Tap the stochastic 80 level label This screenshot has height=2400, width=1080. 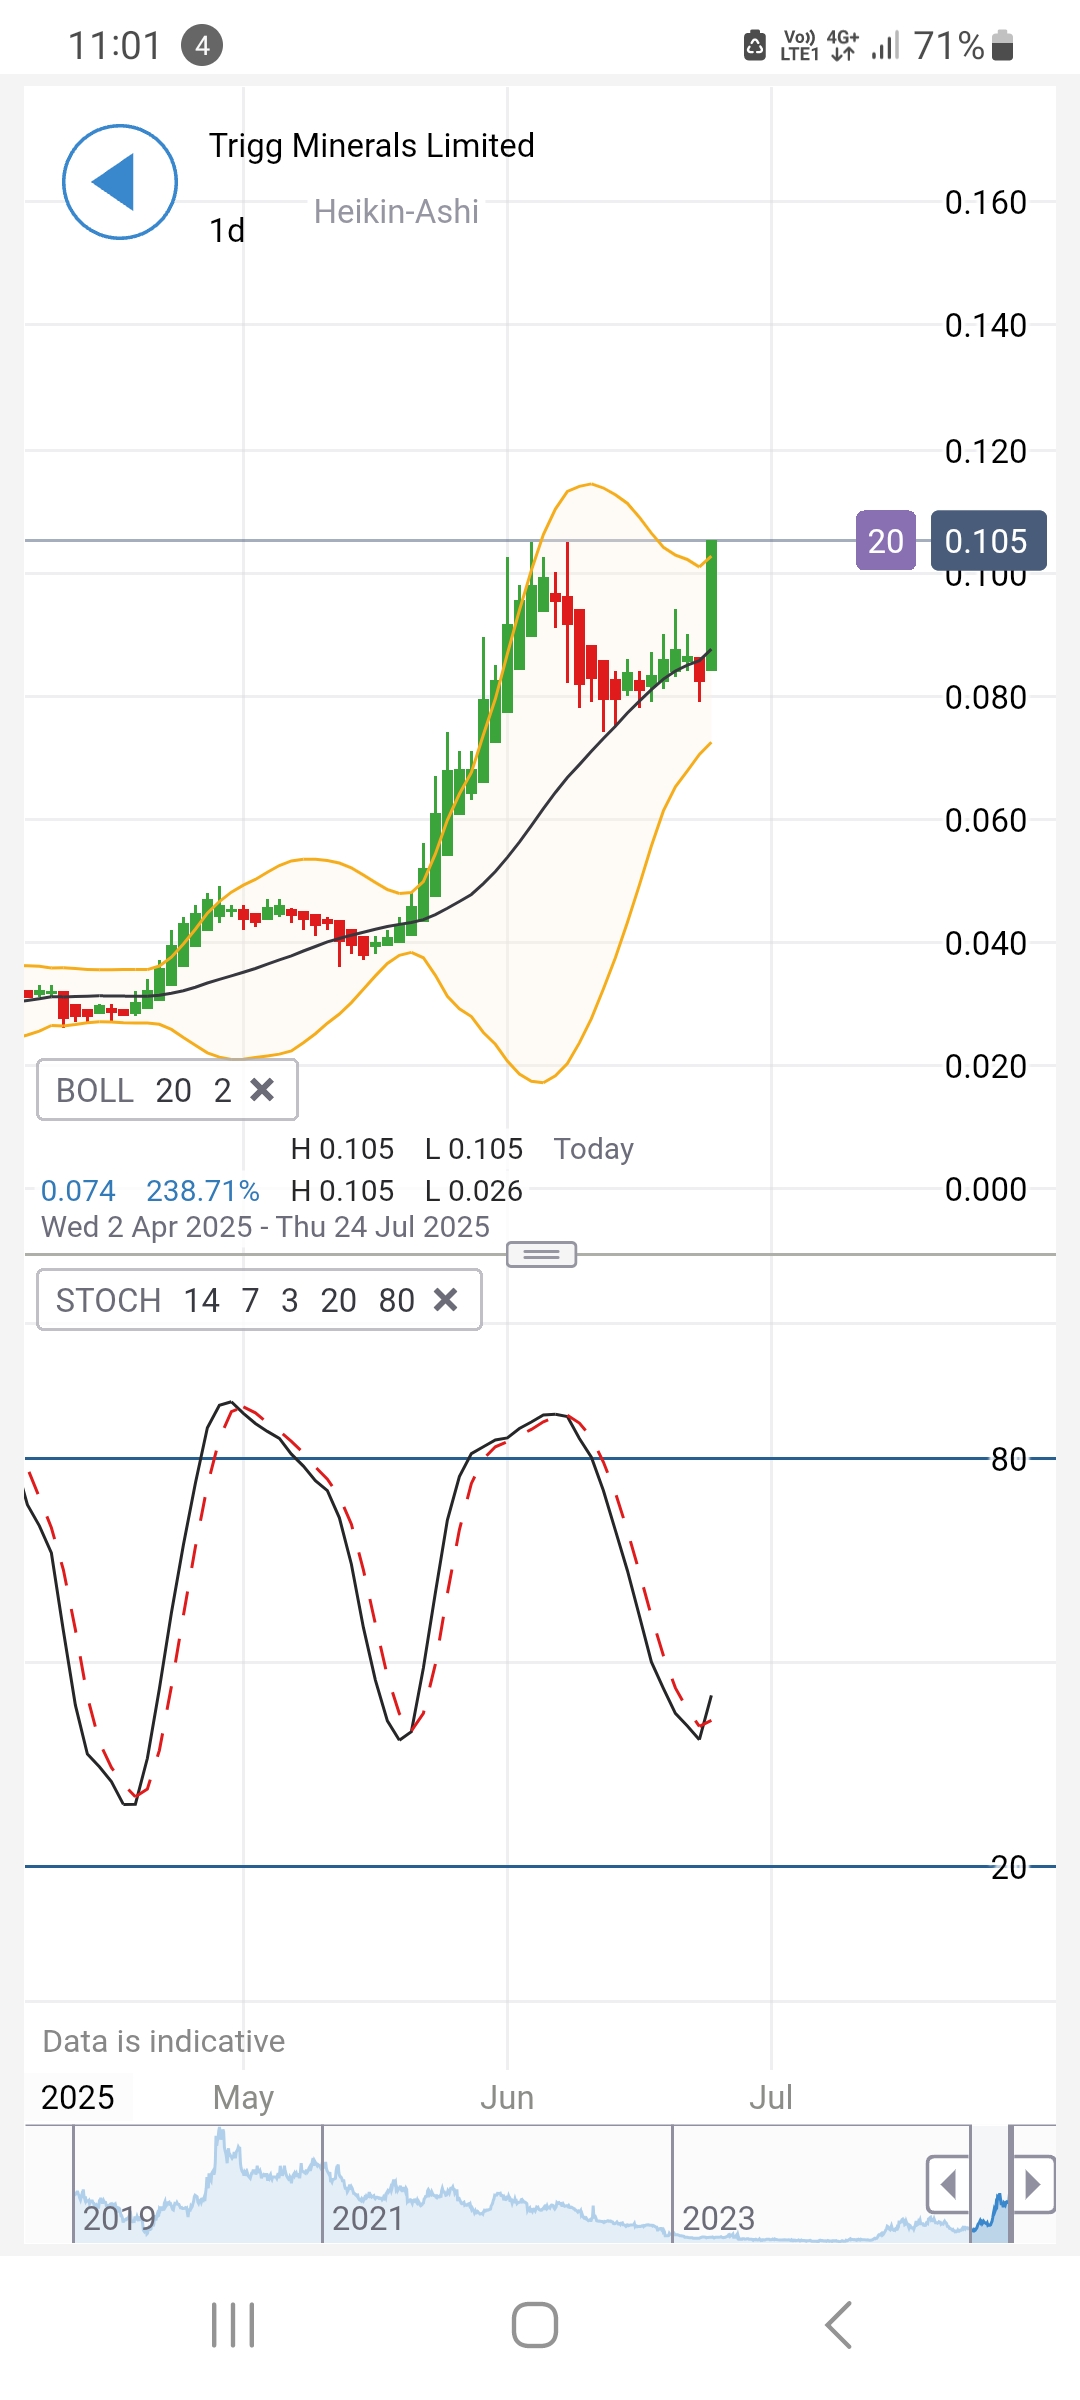point(1009,1459)
